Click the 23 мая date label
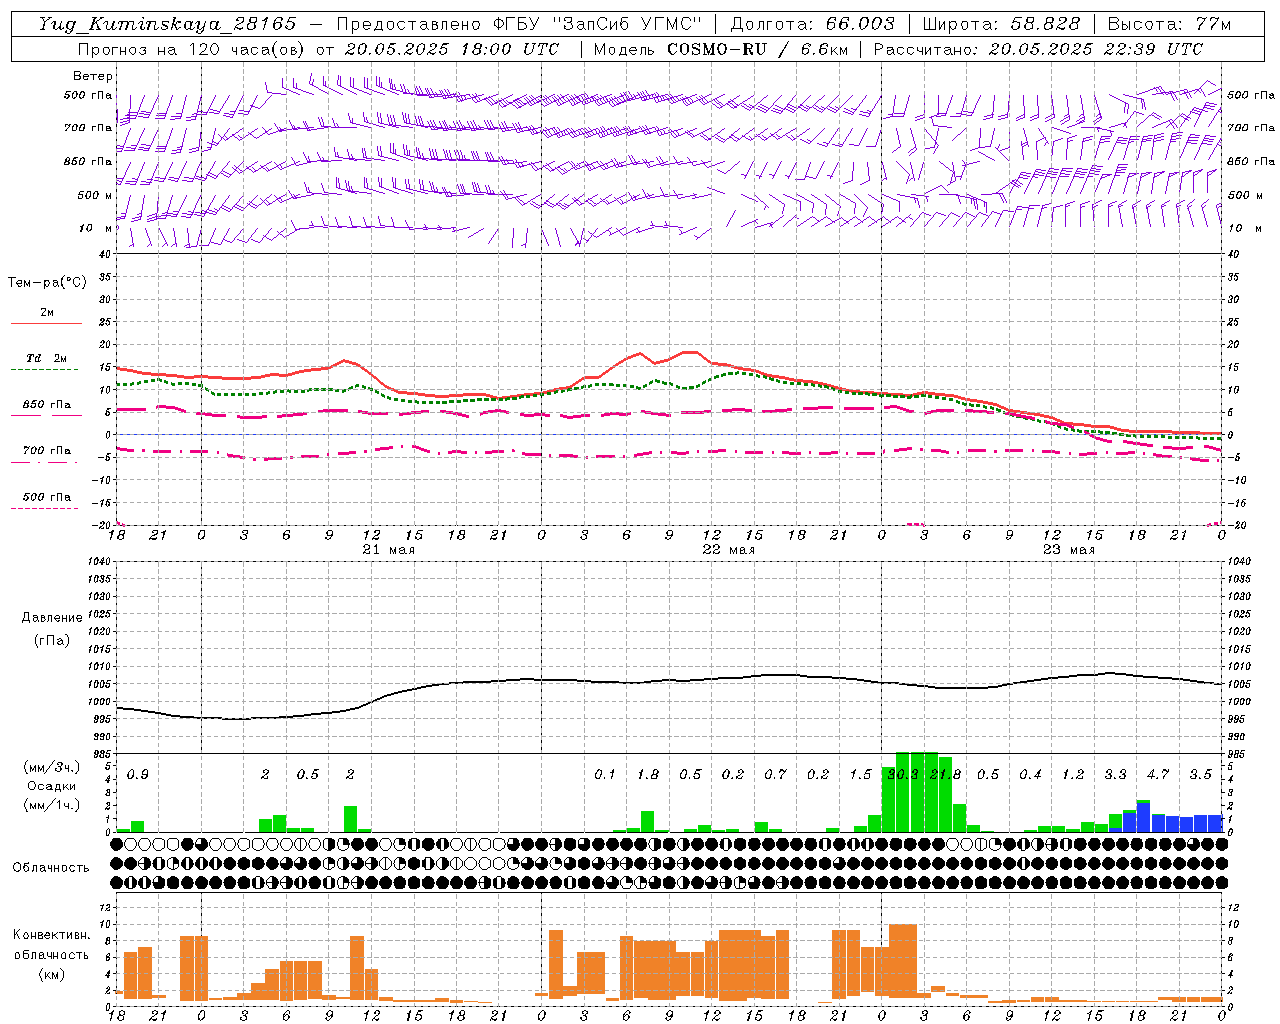The image size is (1280, 1024). pos(1068,550)
